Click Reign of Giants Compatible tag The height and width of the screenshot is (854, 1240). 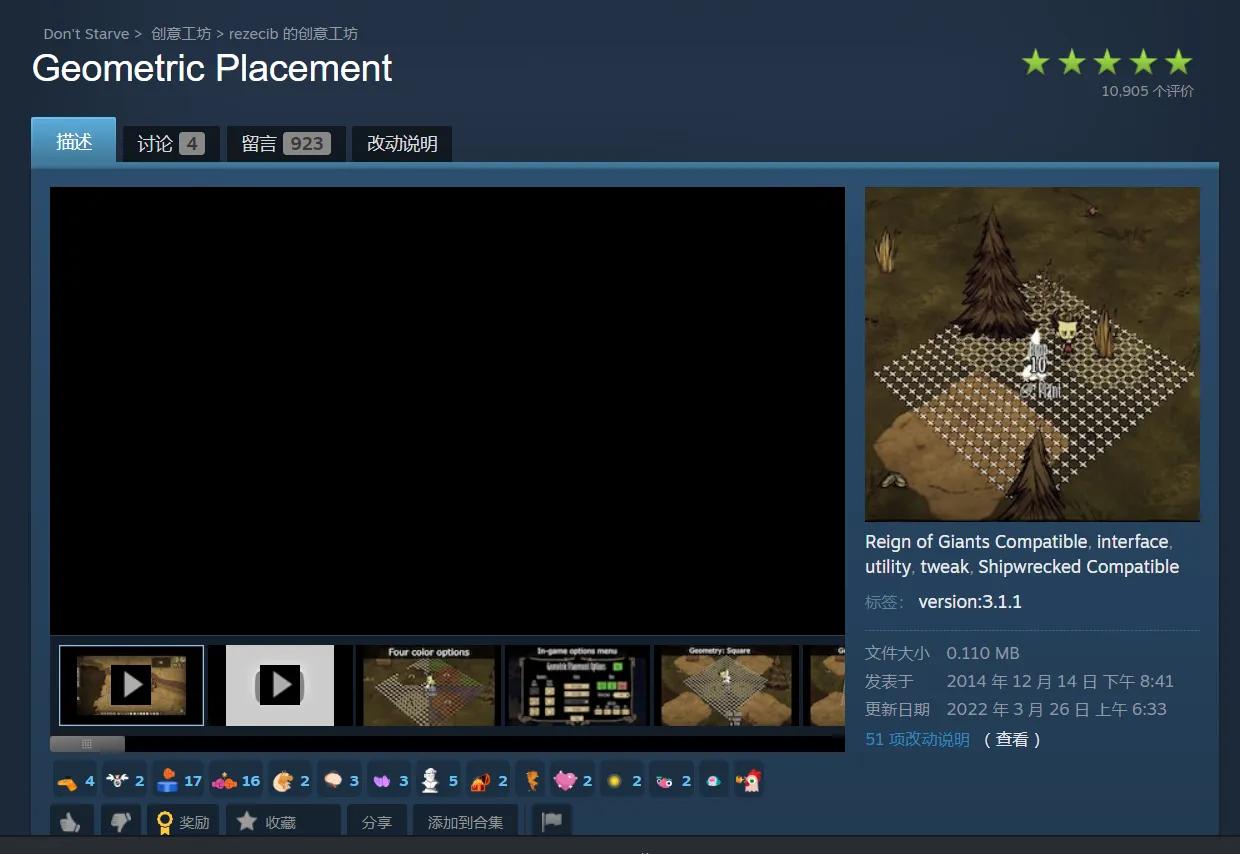coord(976,542)
